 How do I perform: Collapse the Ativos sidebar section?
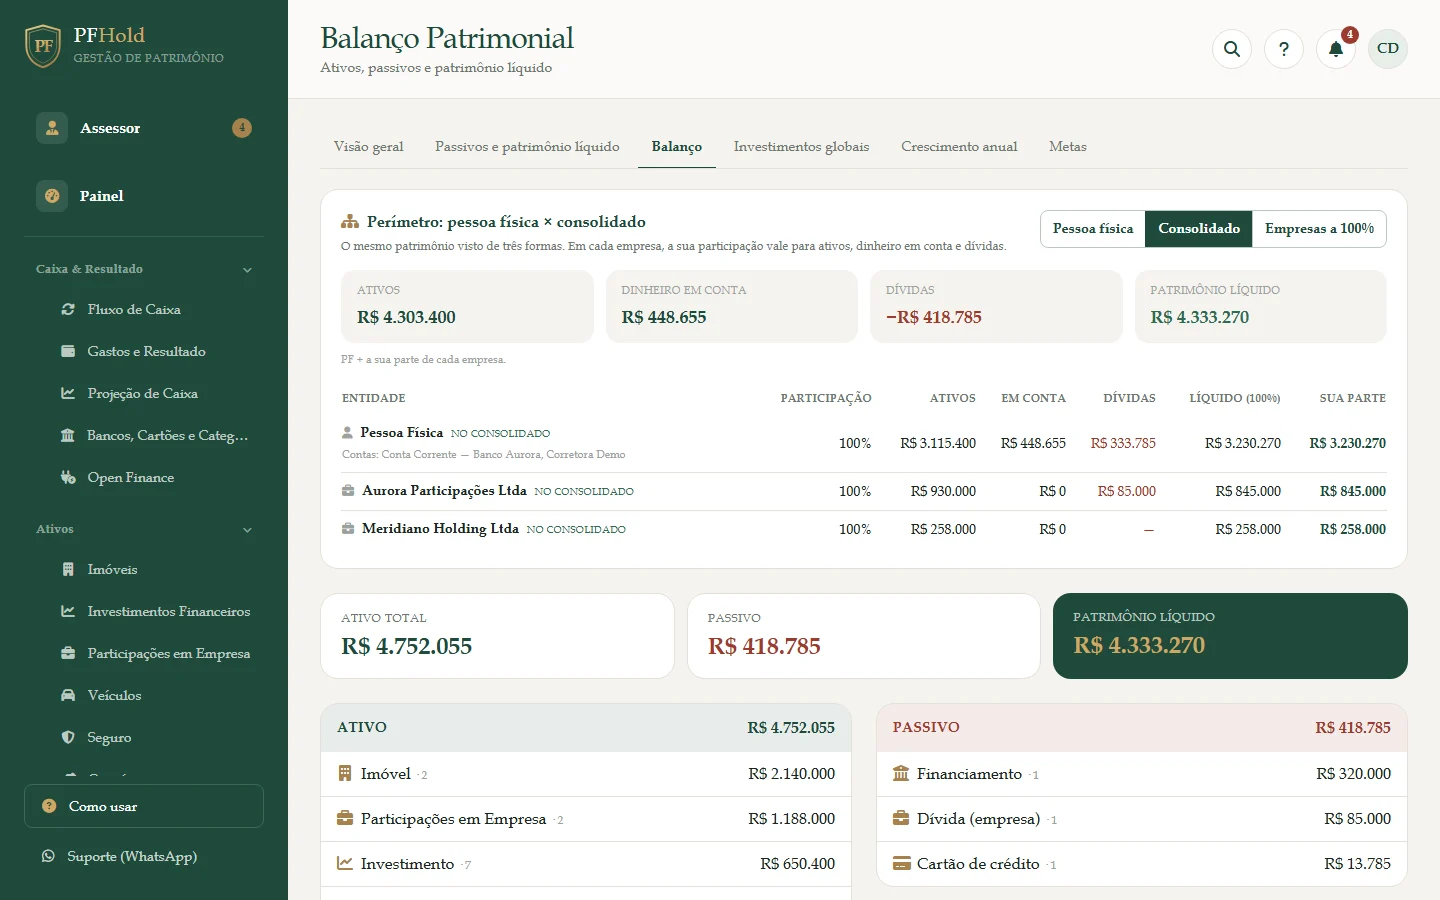pos(144,529)
